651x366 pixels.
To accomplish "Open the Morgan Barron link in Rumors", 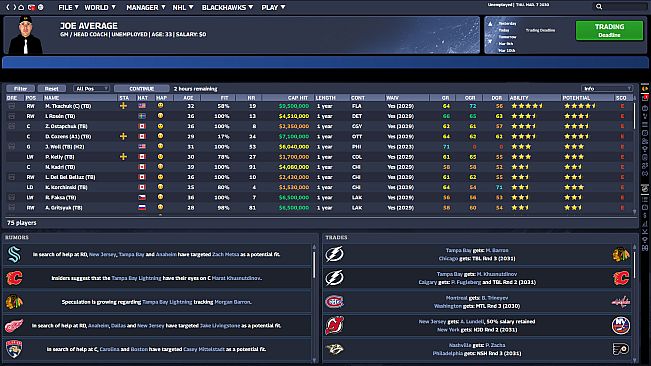I will [x=232, y=302].
